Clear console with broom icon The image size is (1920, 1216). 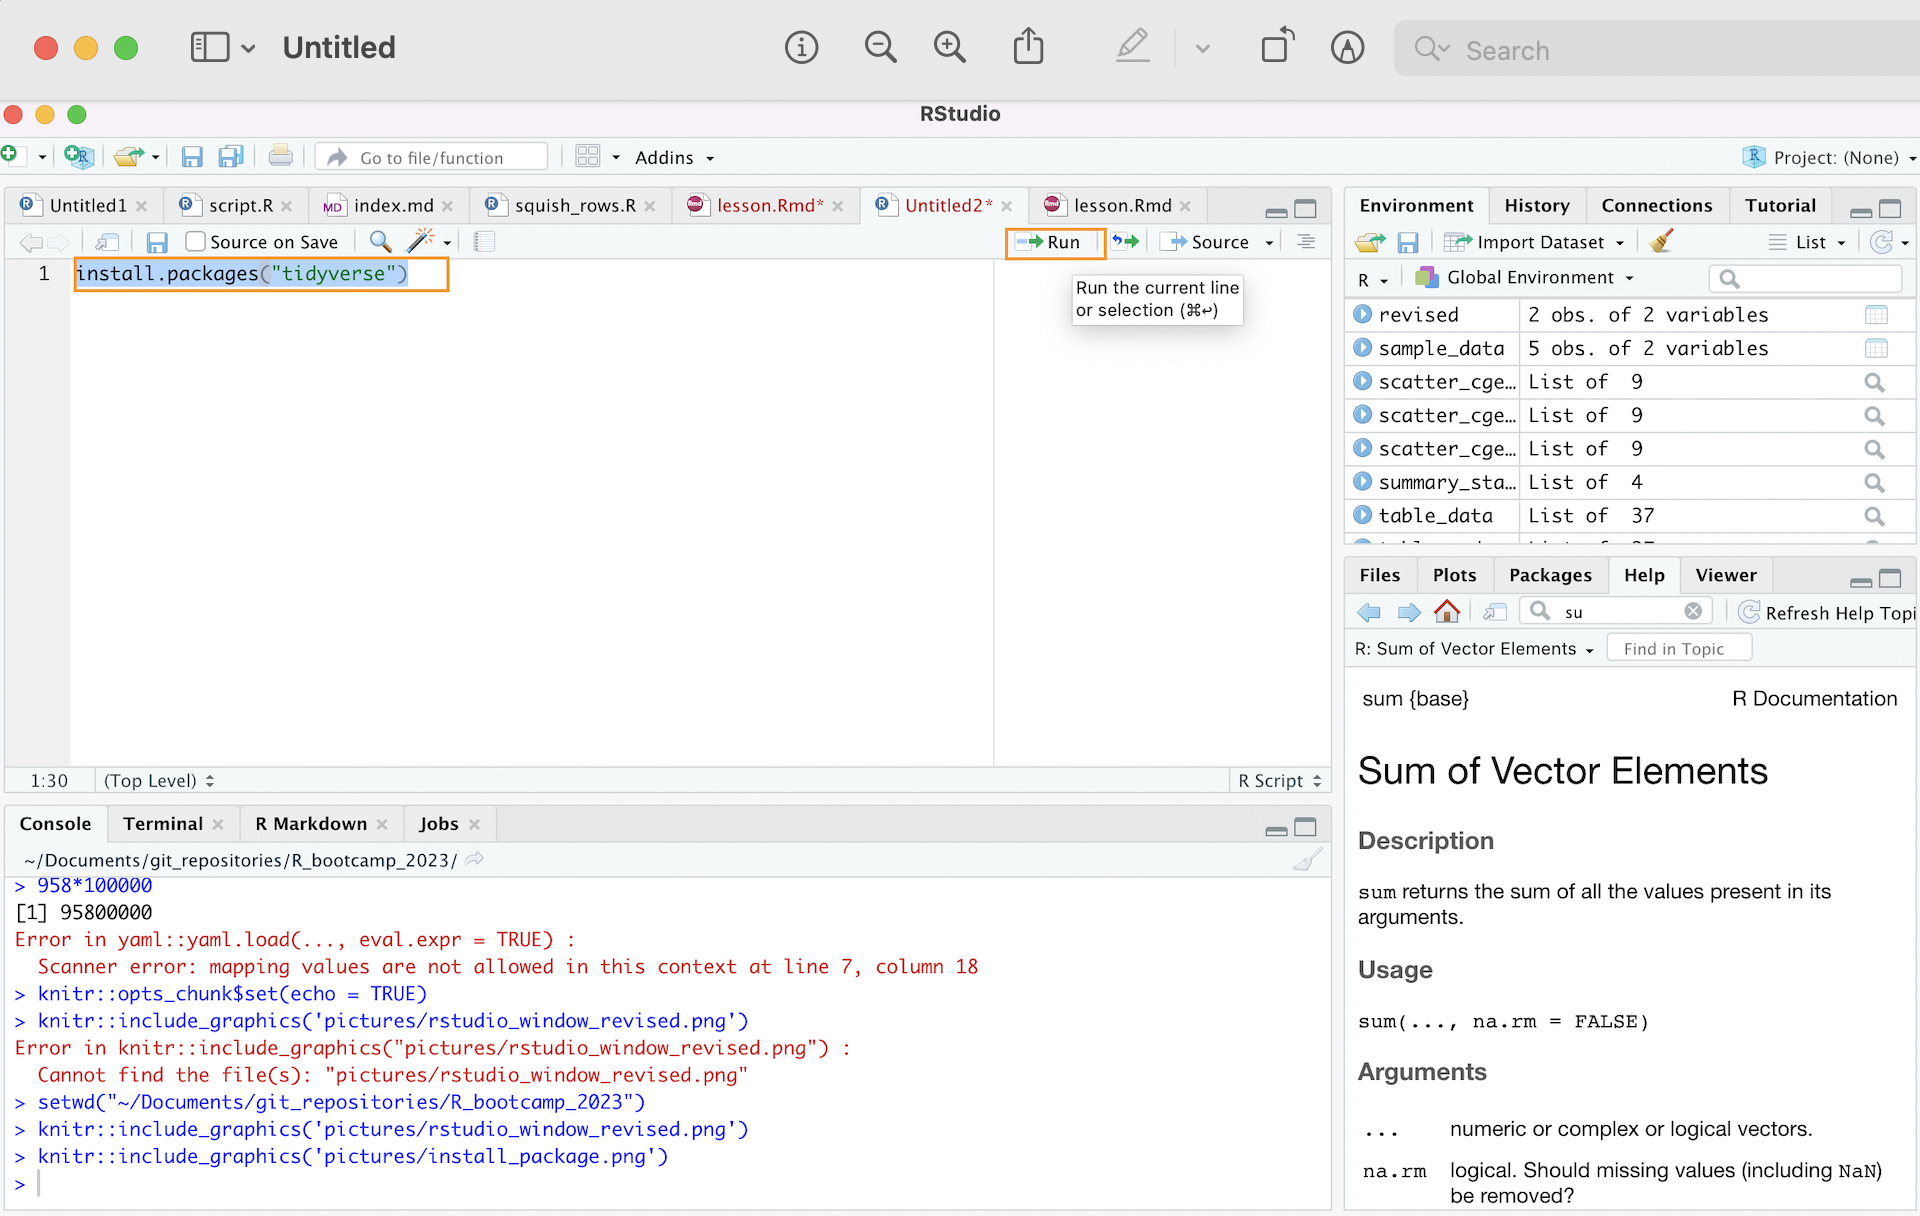tap(1307, 860)
